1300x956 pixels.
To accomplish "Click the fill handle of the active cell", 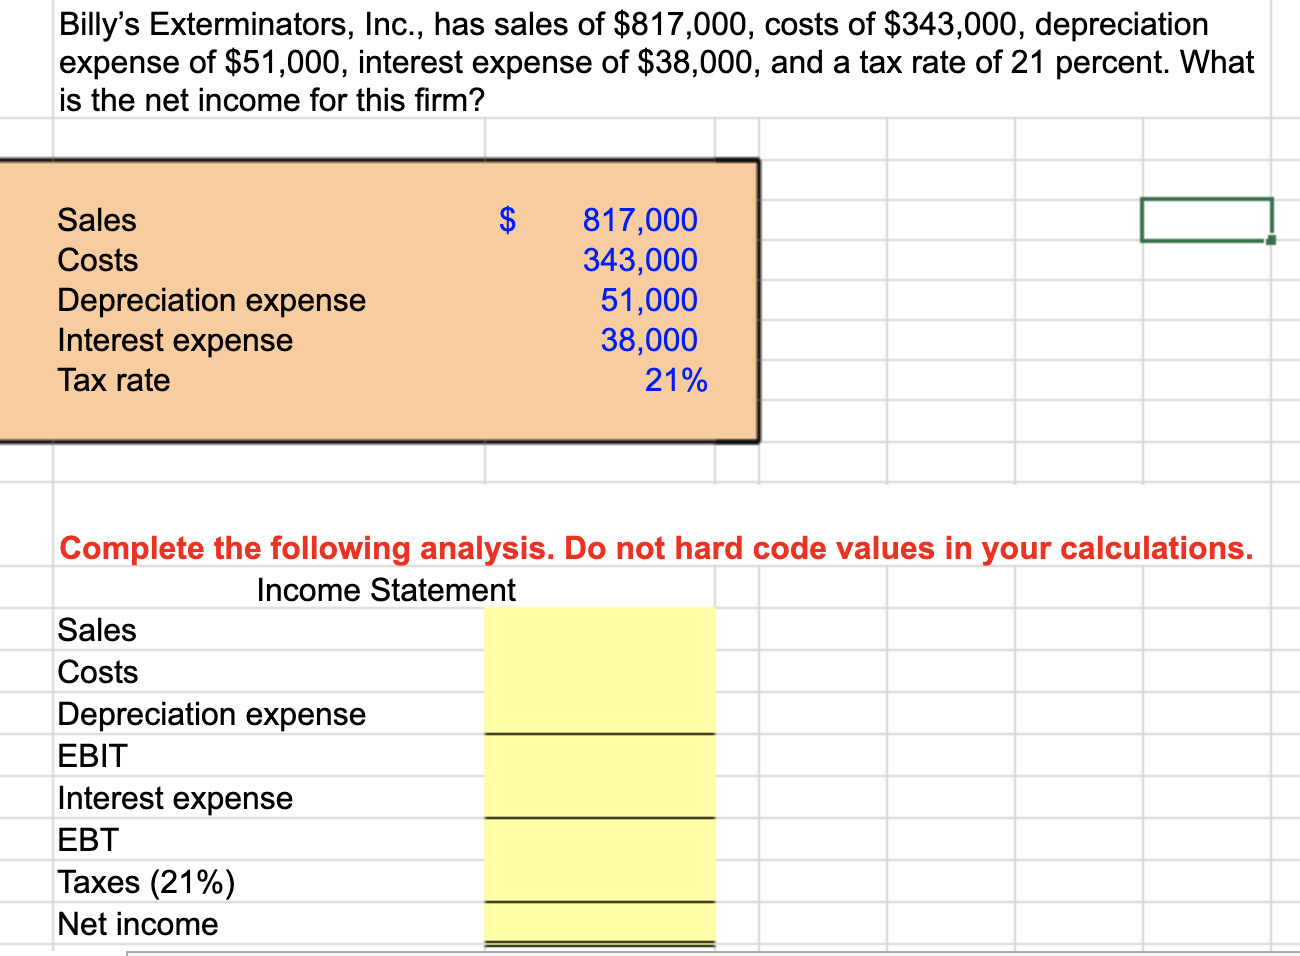I will tap(1271, 240).
